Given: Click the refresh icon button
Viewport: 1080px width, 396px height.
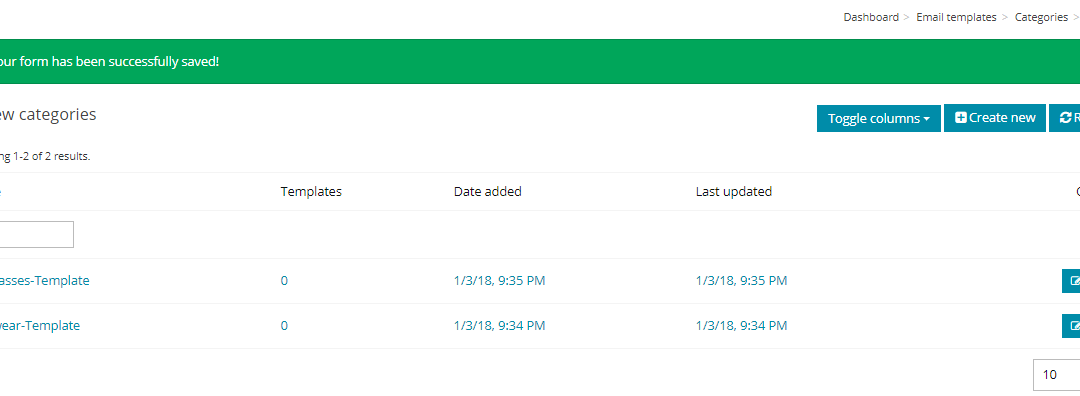Looking at the screenshot, I should pos(1066,118).
